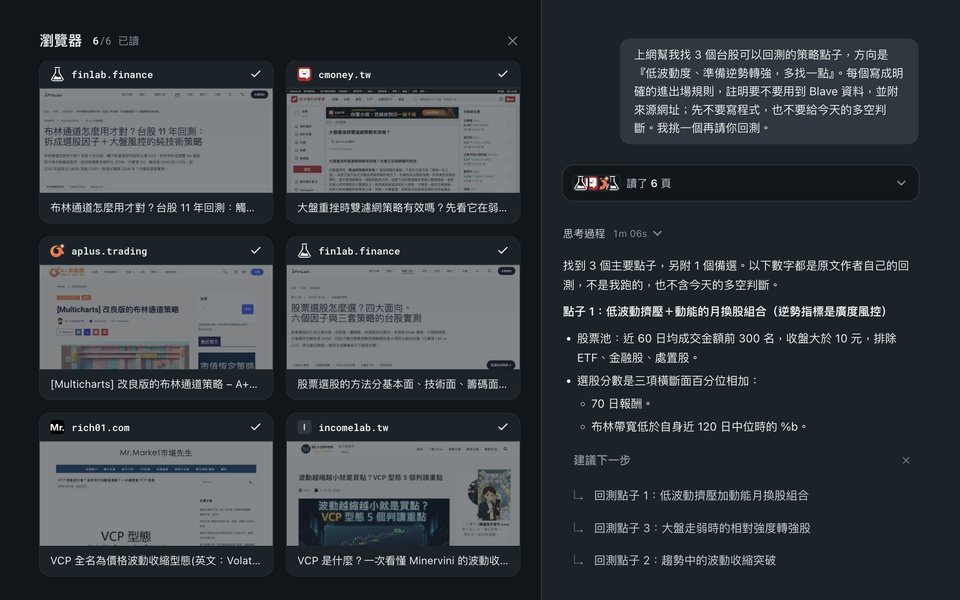Click the read checkmark on the 布林通道 finlab card
This screenshot has height=600, width=960.
(256, 74)
